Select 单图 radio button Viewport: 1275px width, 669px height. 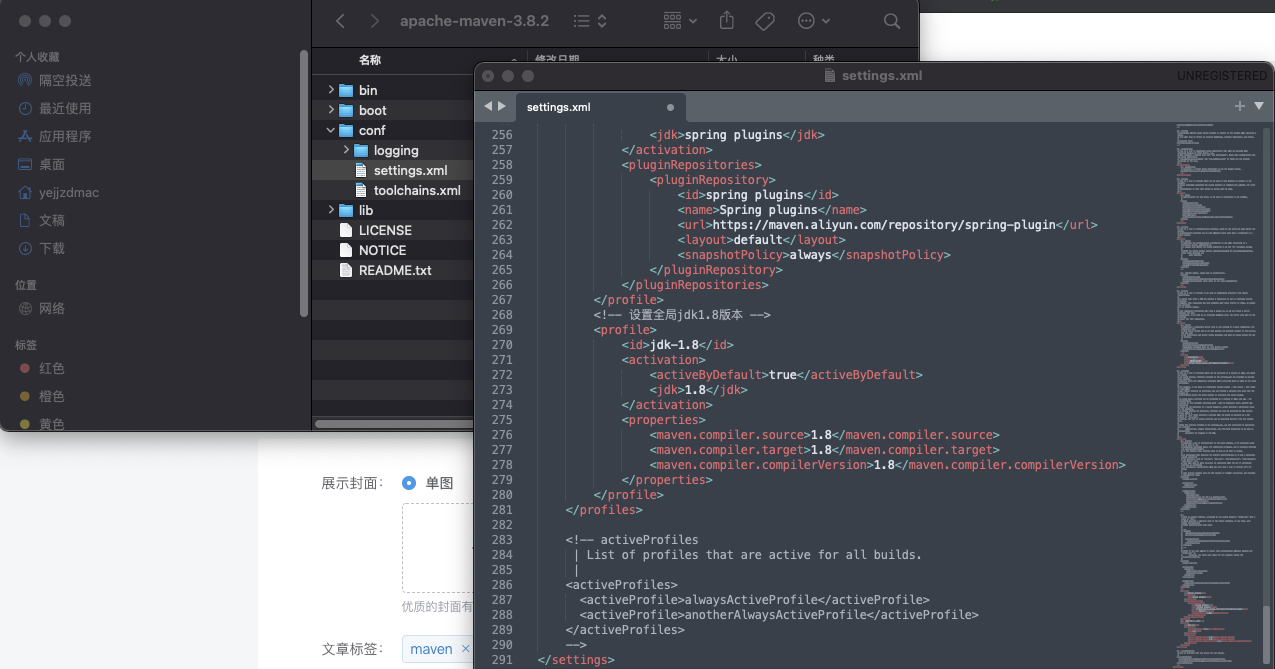(x=409, y=483)
